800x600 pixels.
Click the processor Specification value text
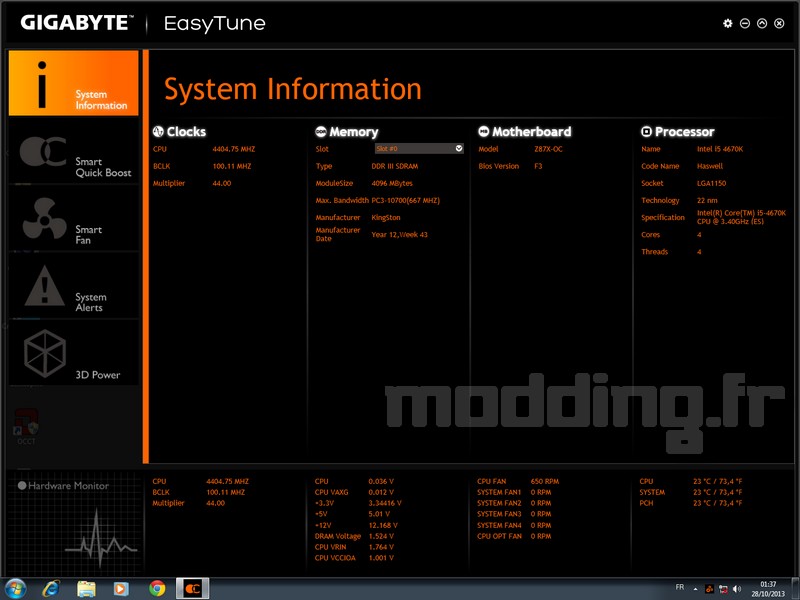741,217
